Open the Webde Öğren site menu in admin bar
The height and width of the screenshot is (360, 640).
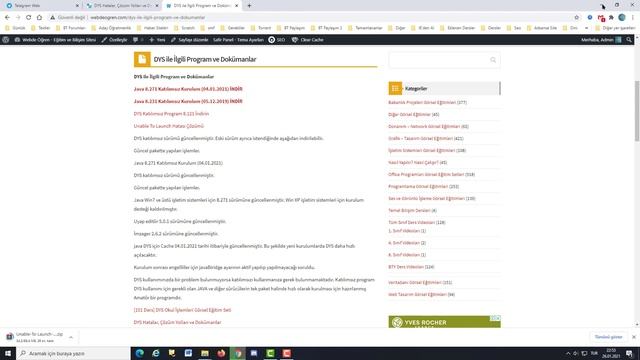(x=55, y=40)
